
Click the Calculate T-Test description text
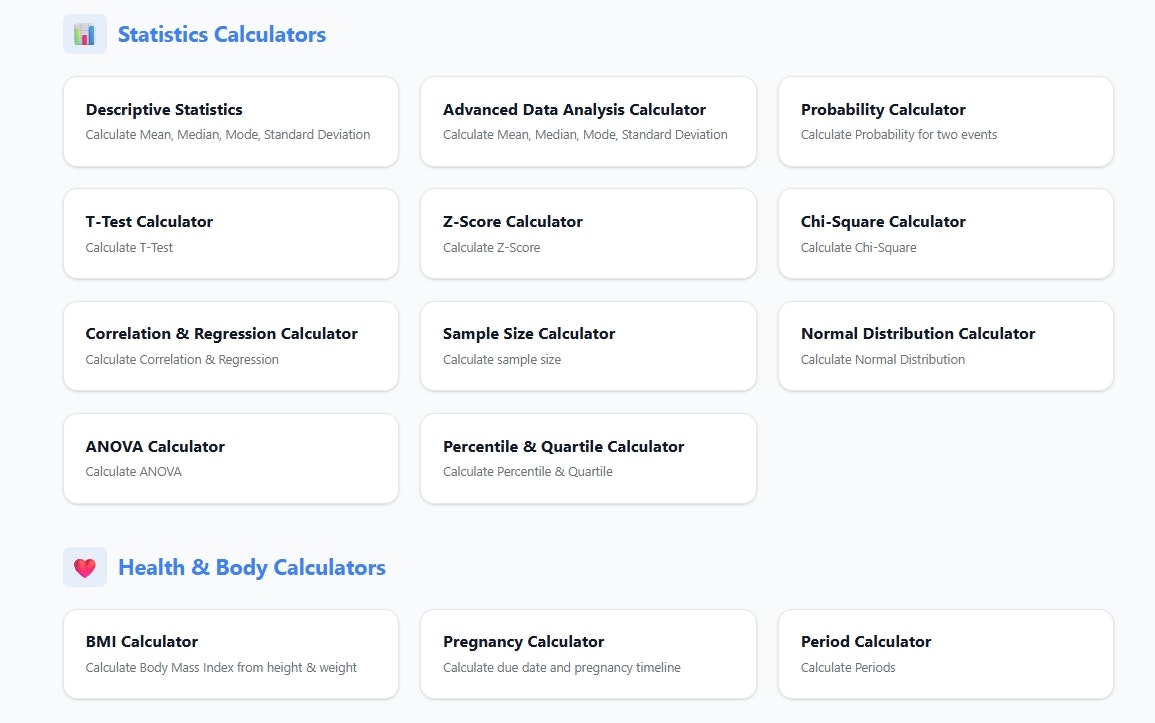tap(131, 246)
